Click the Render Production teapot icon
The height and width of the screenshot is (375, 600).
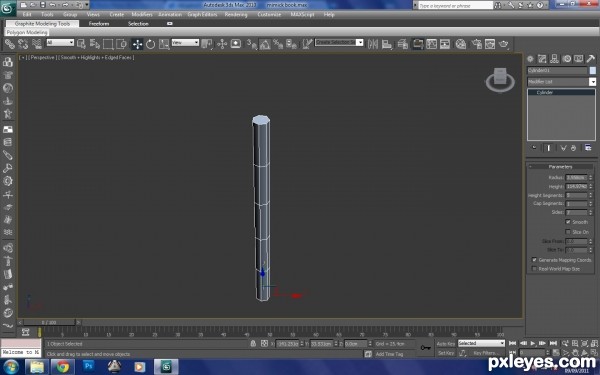tap(504, 44)
